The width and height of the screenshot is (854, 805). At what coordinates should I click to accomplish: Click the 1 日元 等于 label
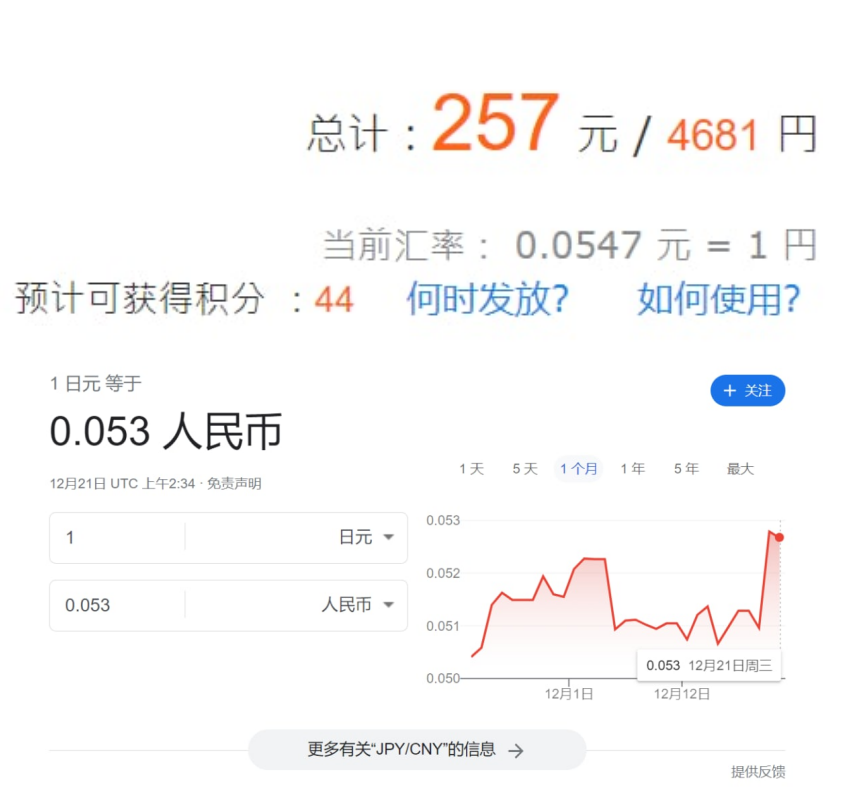96,383
